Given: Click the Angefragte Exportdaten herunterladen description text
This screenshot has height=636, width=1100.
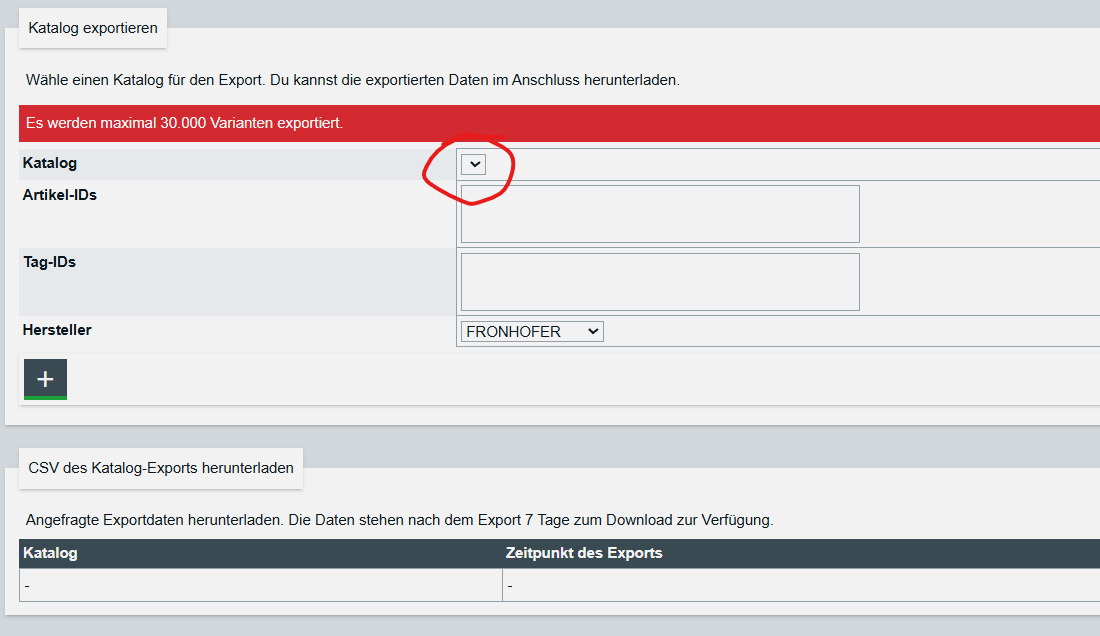Looking at the screenshot, I should coord(399,520).
